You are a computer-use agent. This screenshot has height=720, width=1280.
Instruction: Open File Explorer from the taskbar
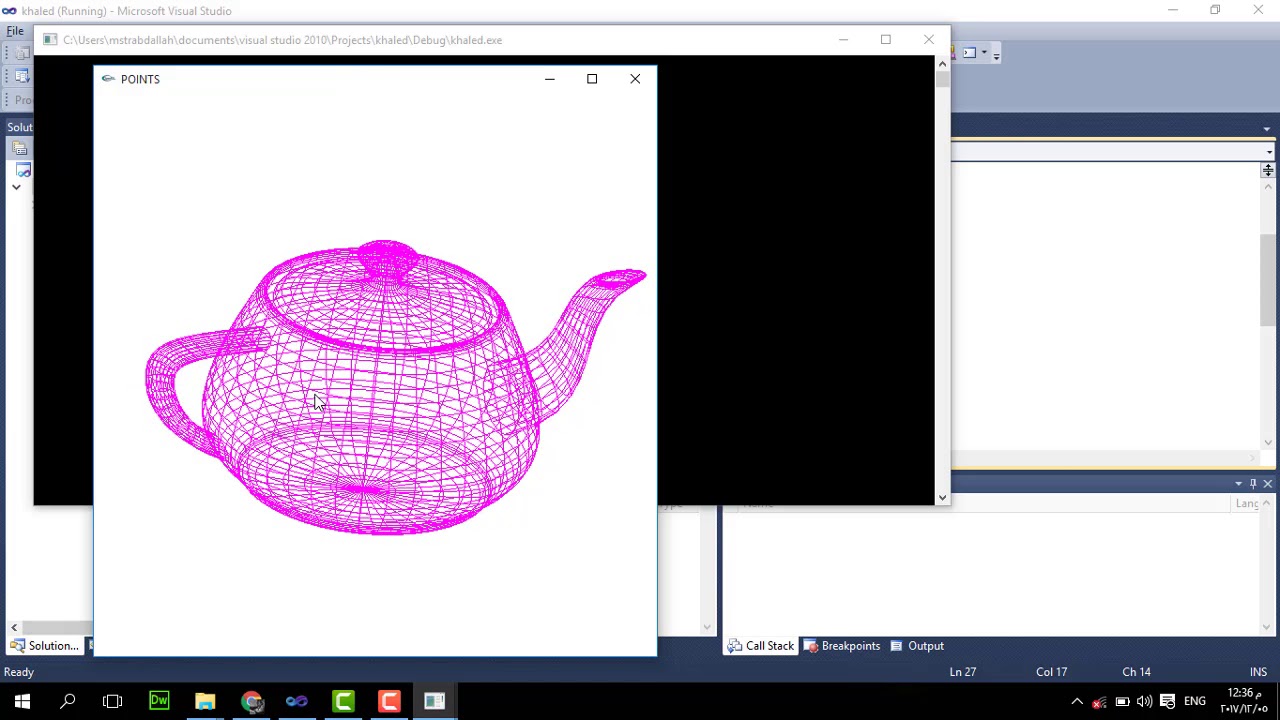pyautogui.click(x=205, y=701)
